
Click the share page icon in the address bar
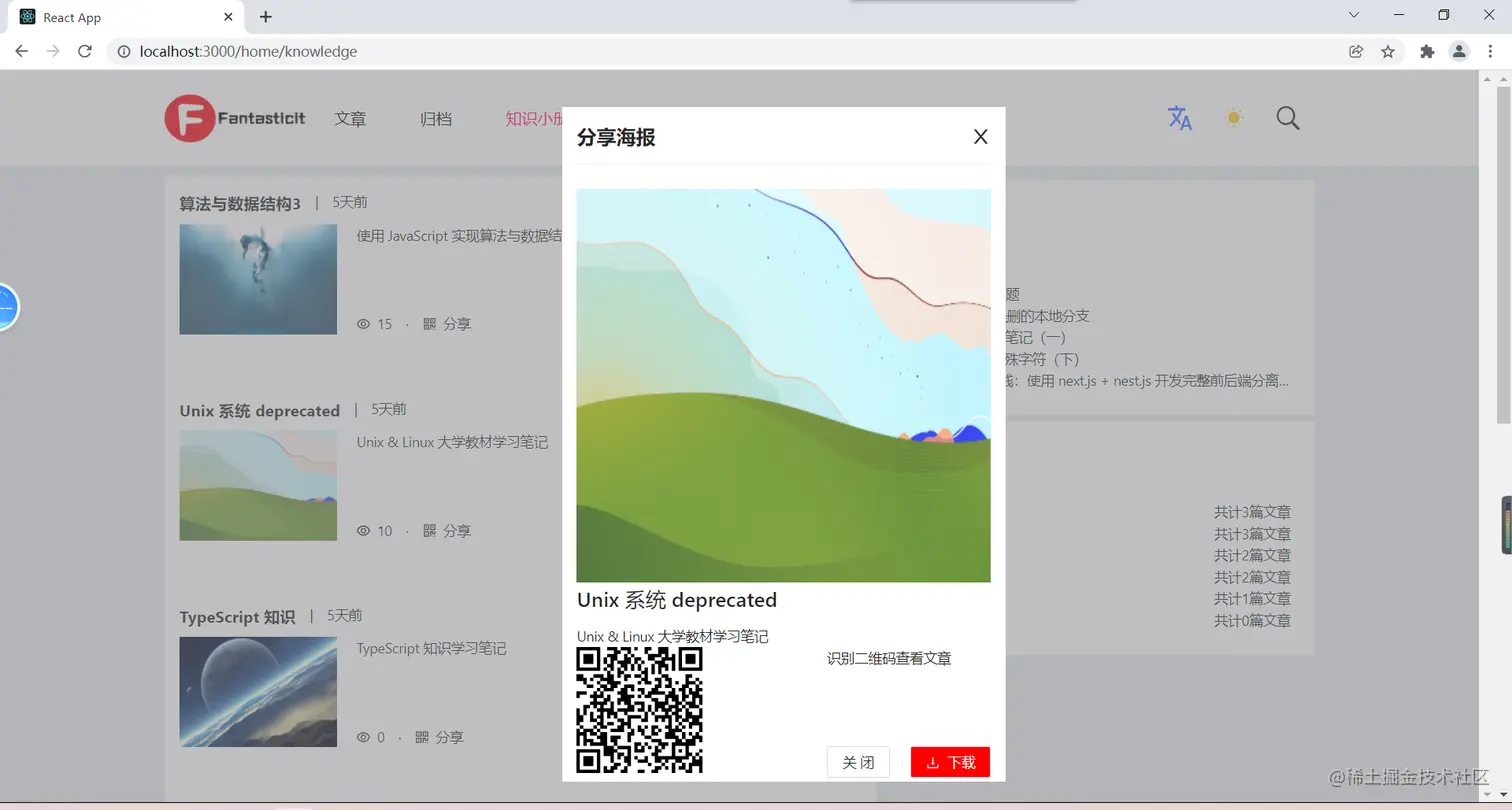coord(1356,51)
